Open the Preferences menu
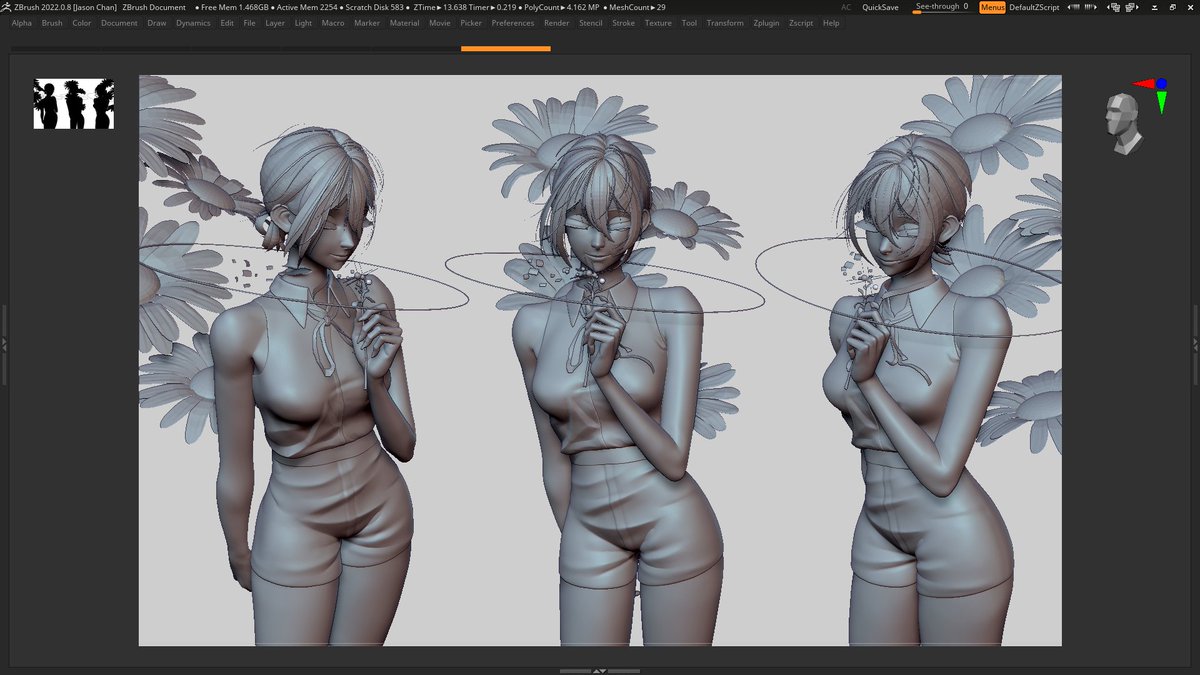The height and width of the screenshot is (675, 1200). coord(513,23)
